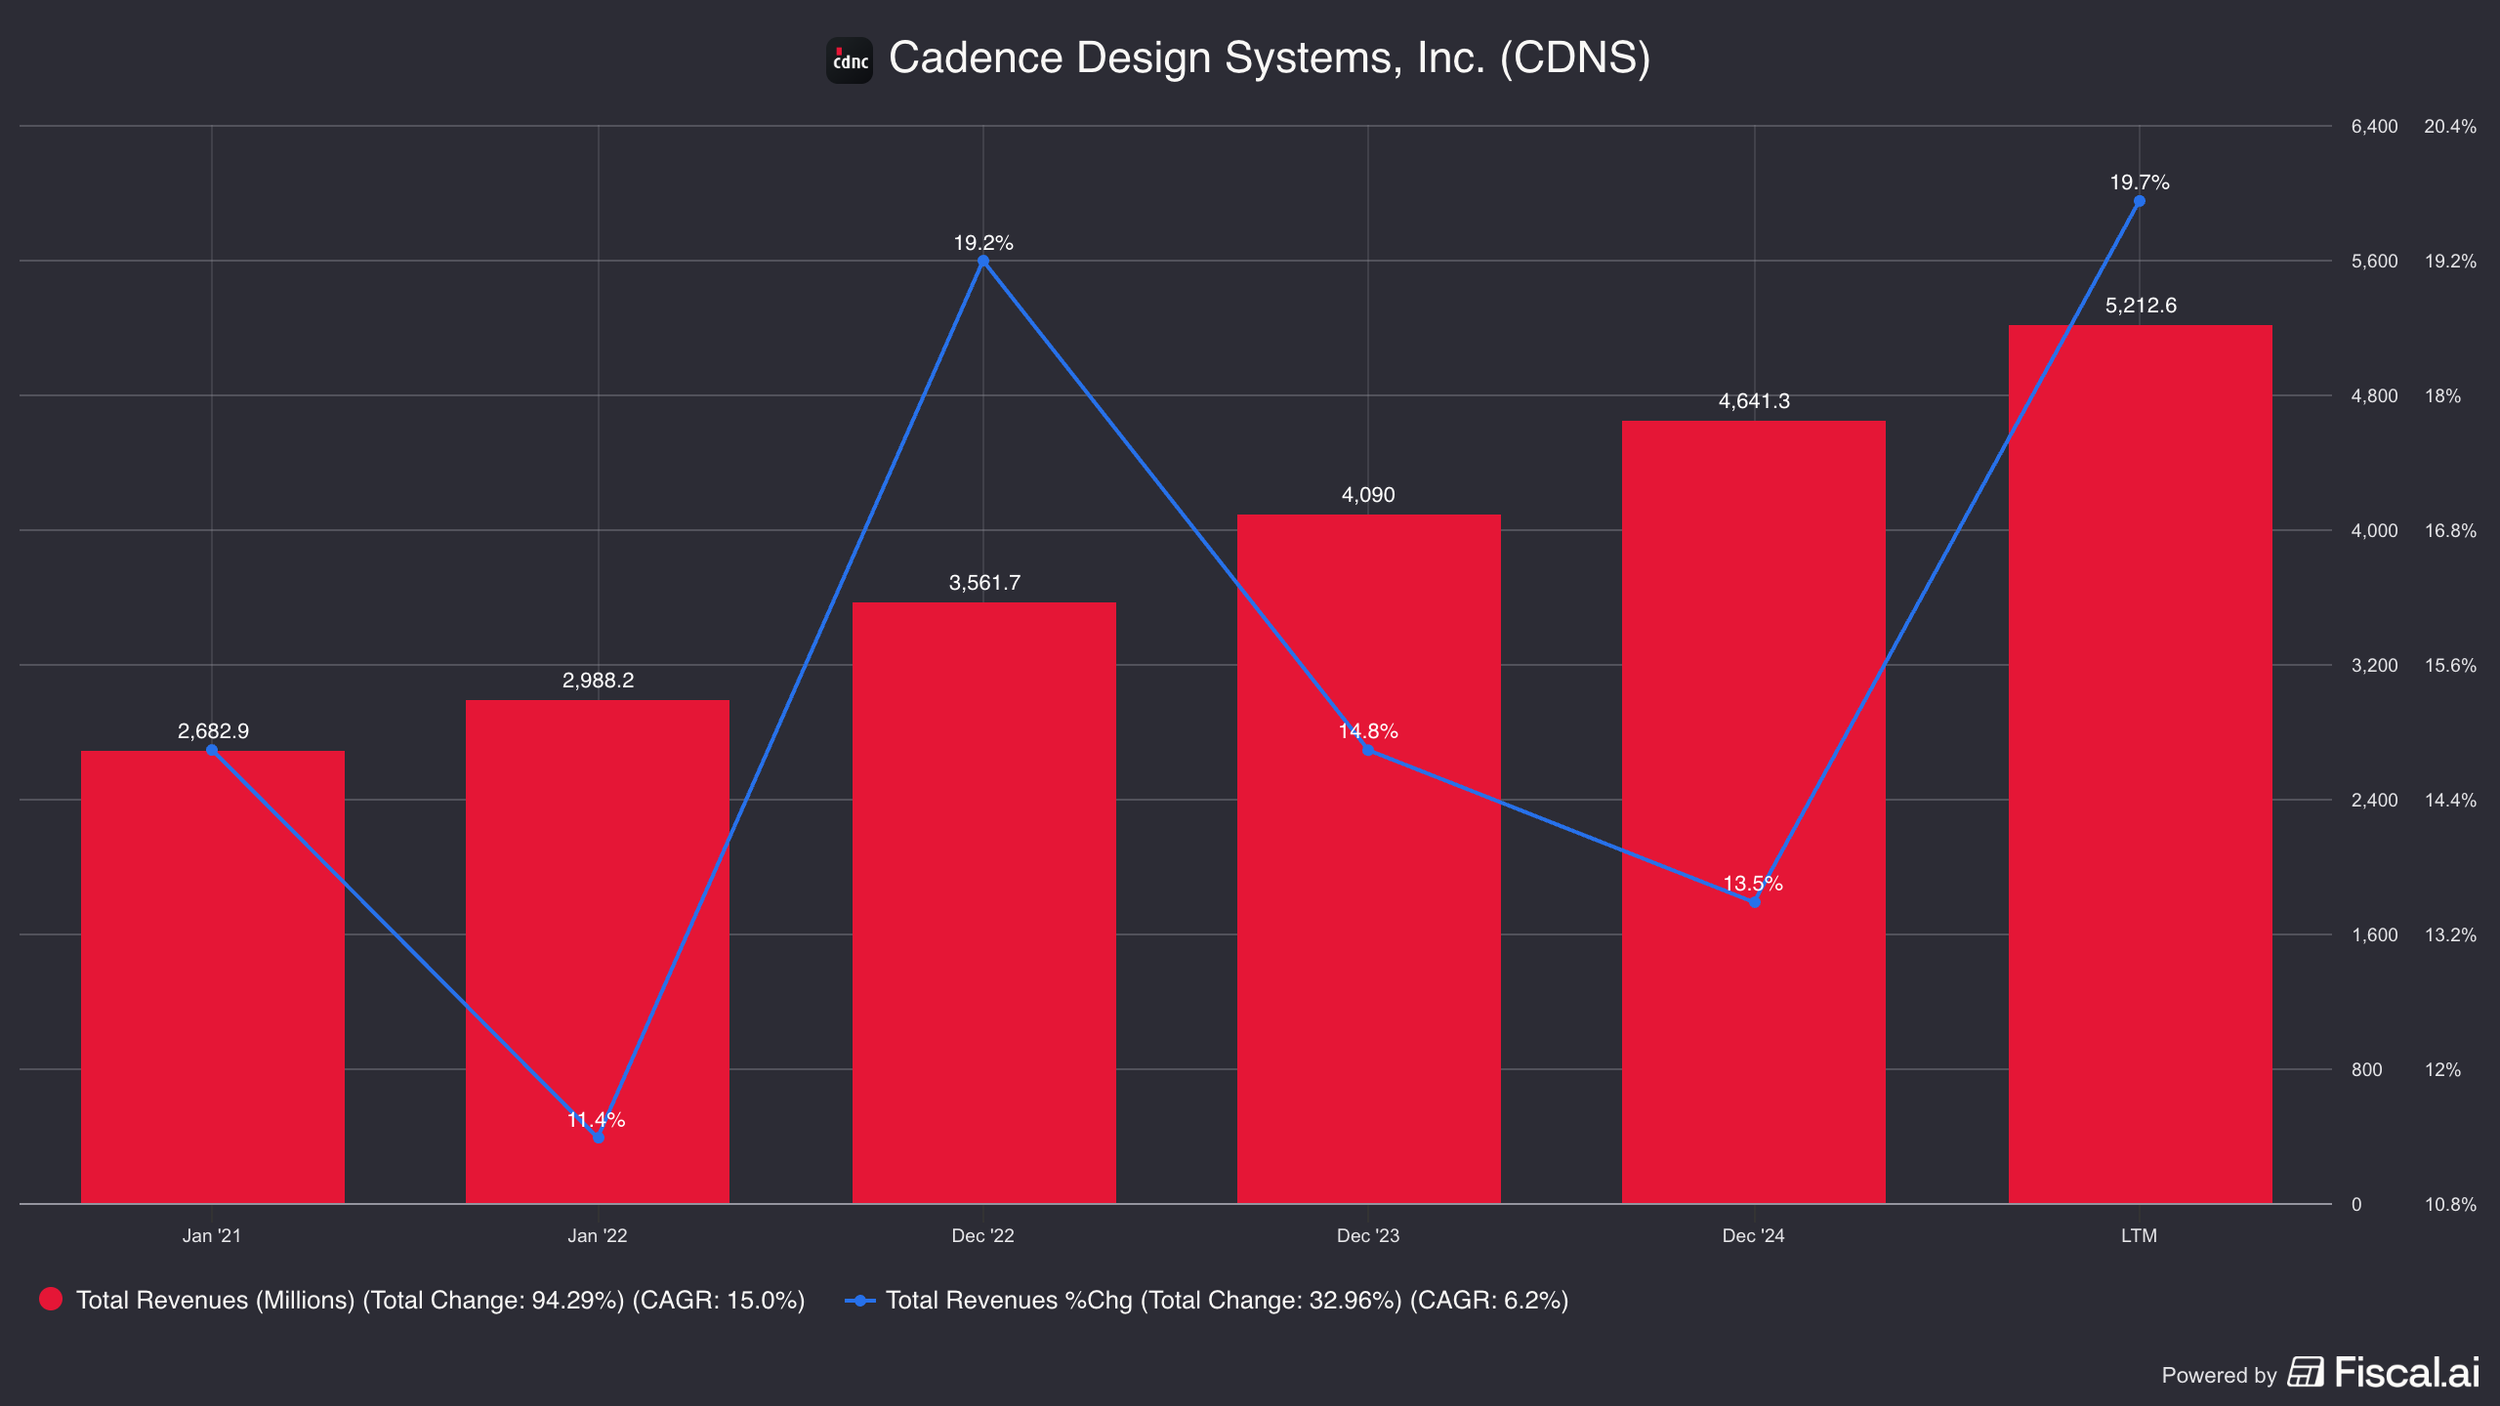Click the 11.4% low data point
This screenshot has height=1406, width=2500.
pyautogui.click(x=598, y=1137)
